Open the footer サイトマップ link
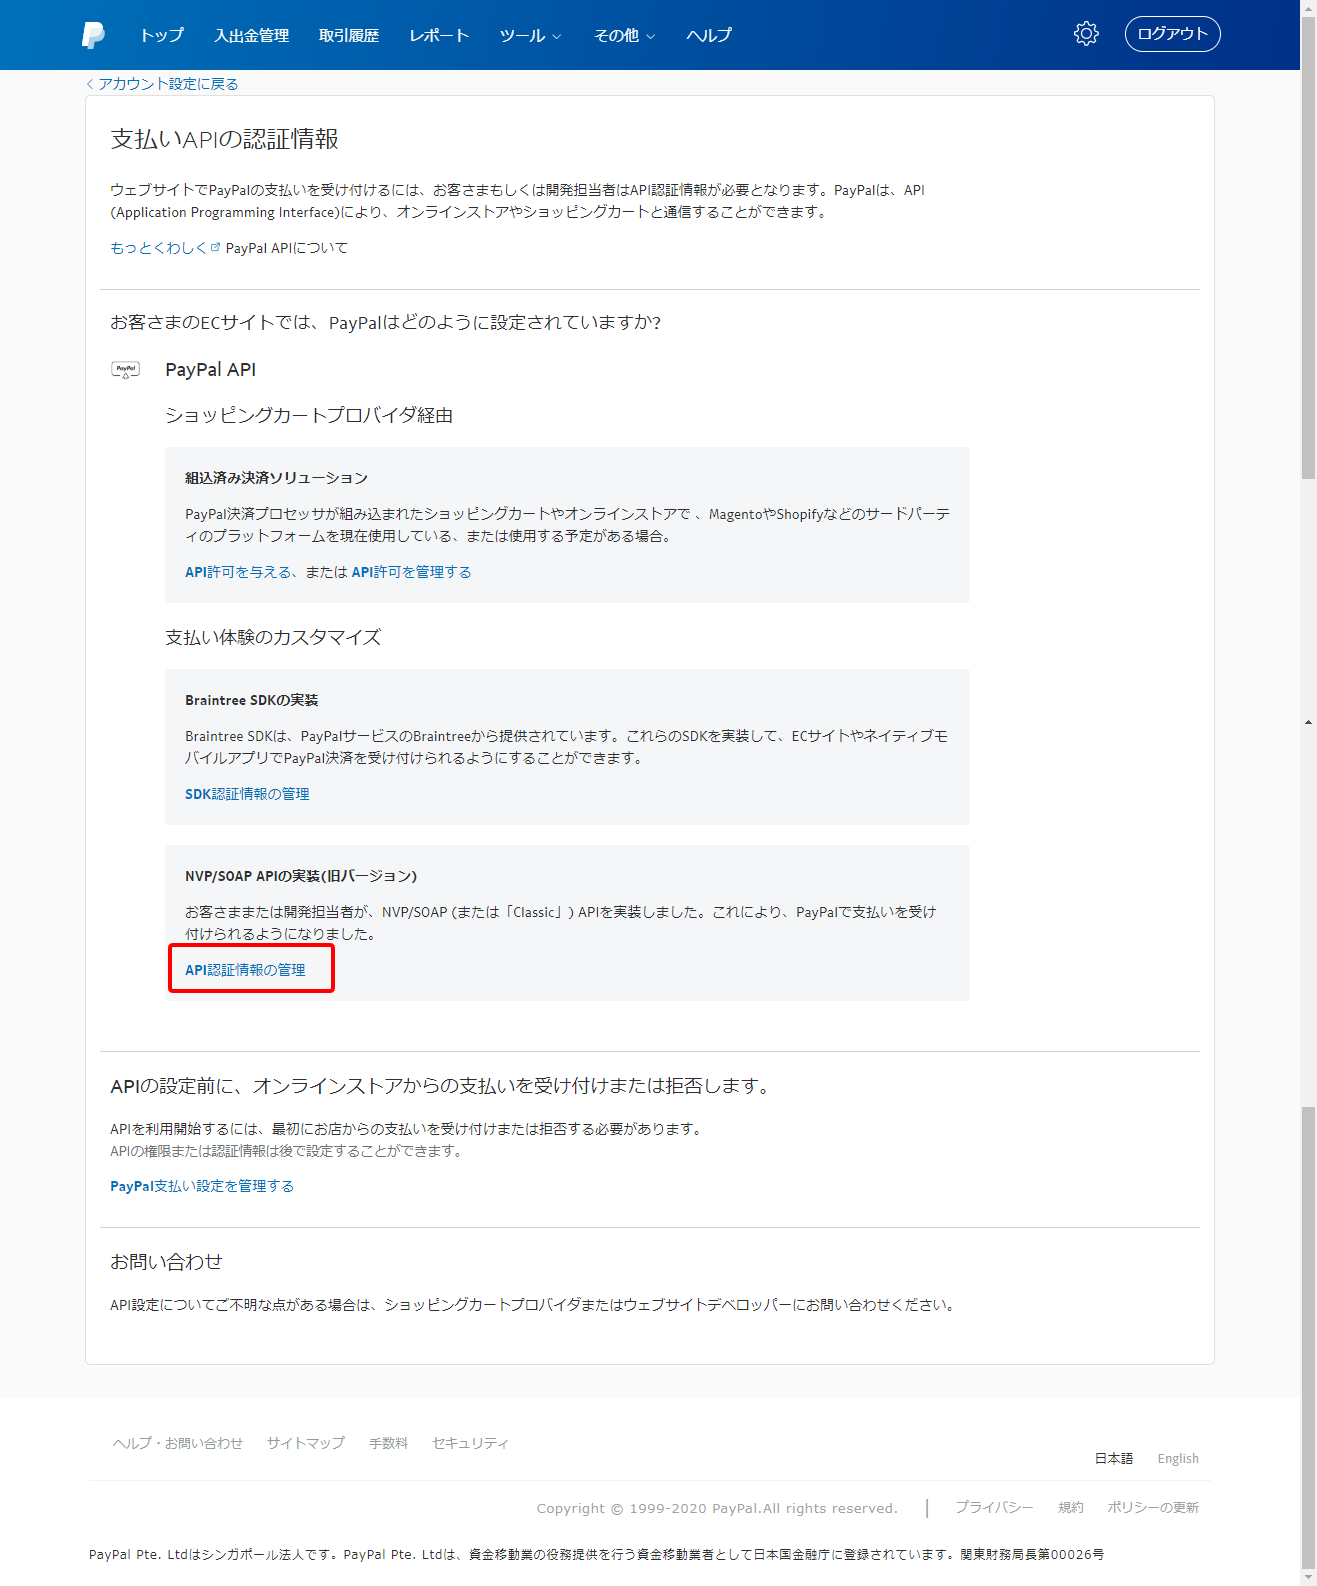 click(306, 1443)
